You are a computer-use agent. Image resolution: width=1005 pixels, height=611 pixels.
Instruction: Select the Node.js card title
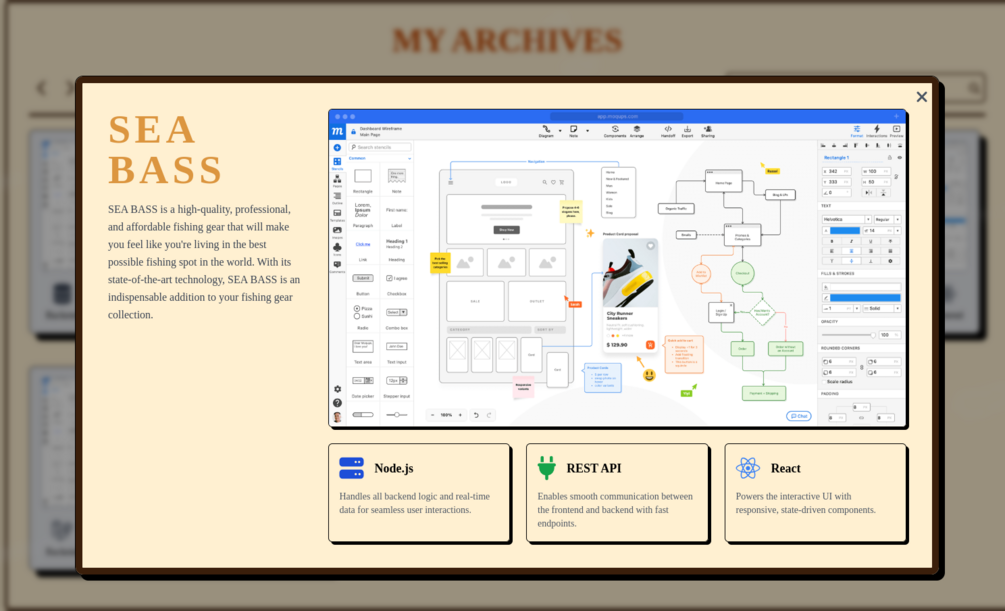[x=394, y=468]
